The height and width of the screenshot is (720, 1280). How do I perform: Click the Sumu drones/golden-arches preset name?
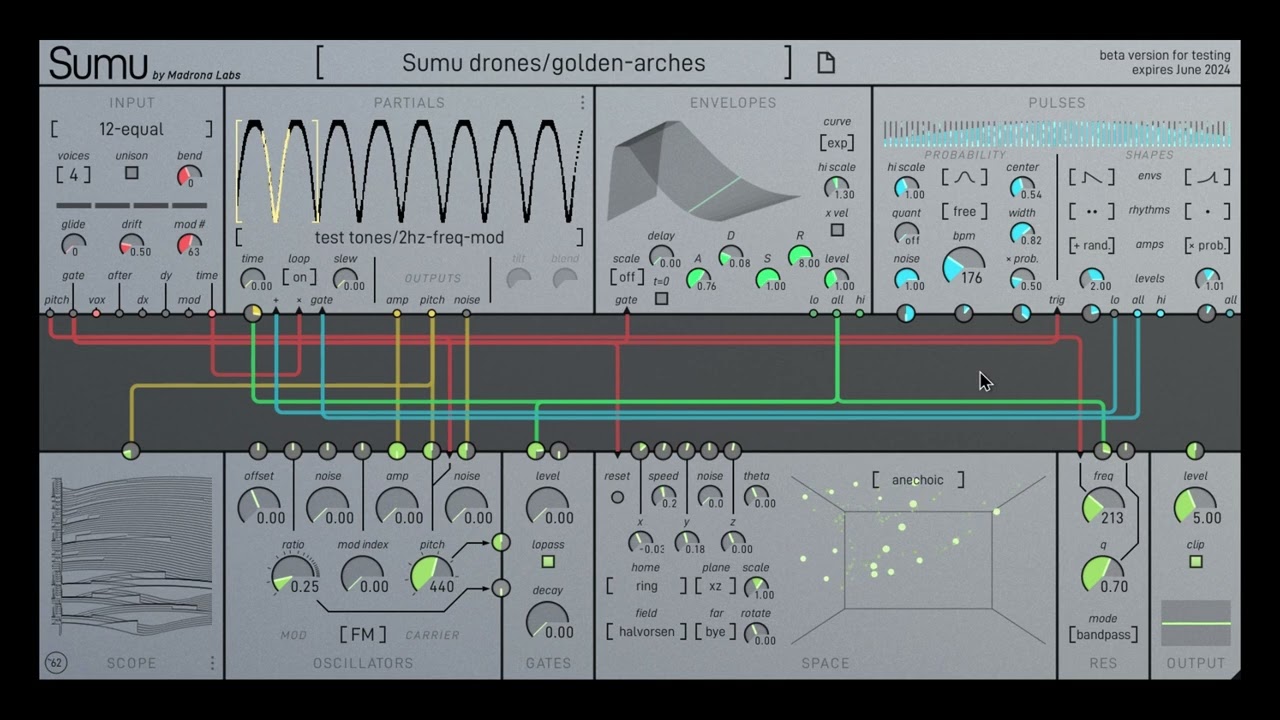coord(555,63)
